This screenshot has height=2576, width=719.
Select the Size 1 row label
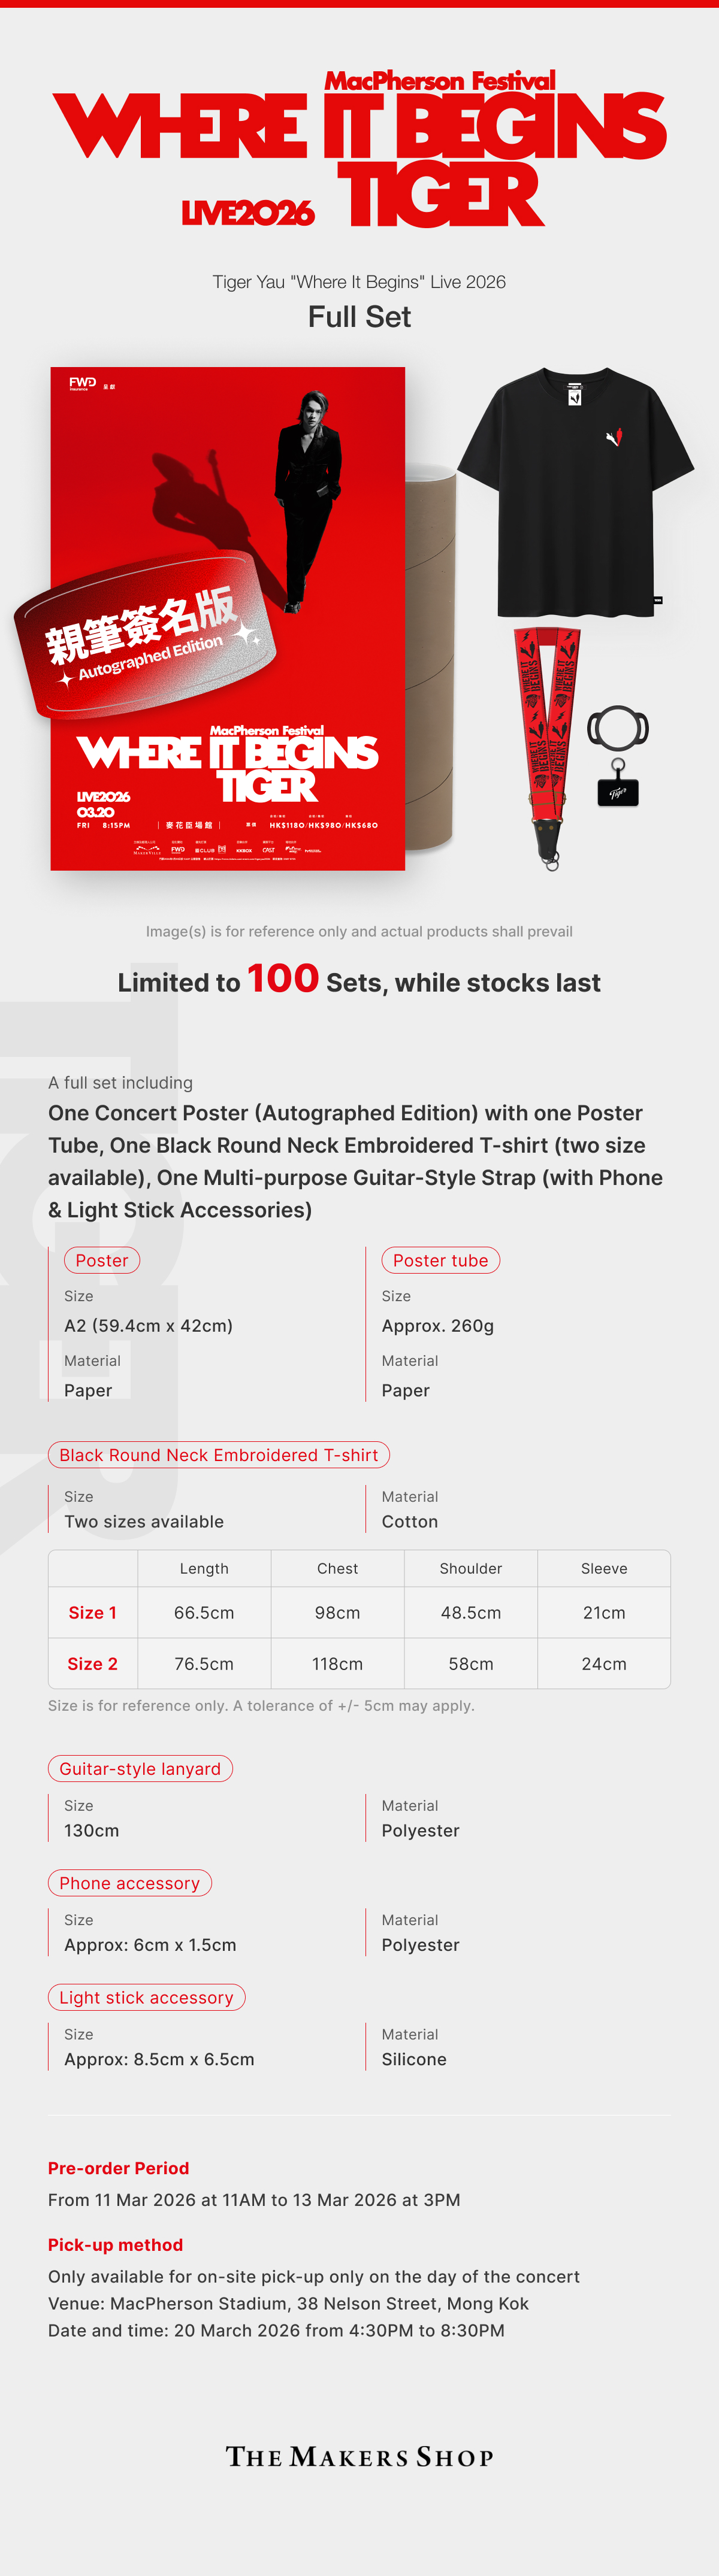tap(93, 1612)
